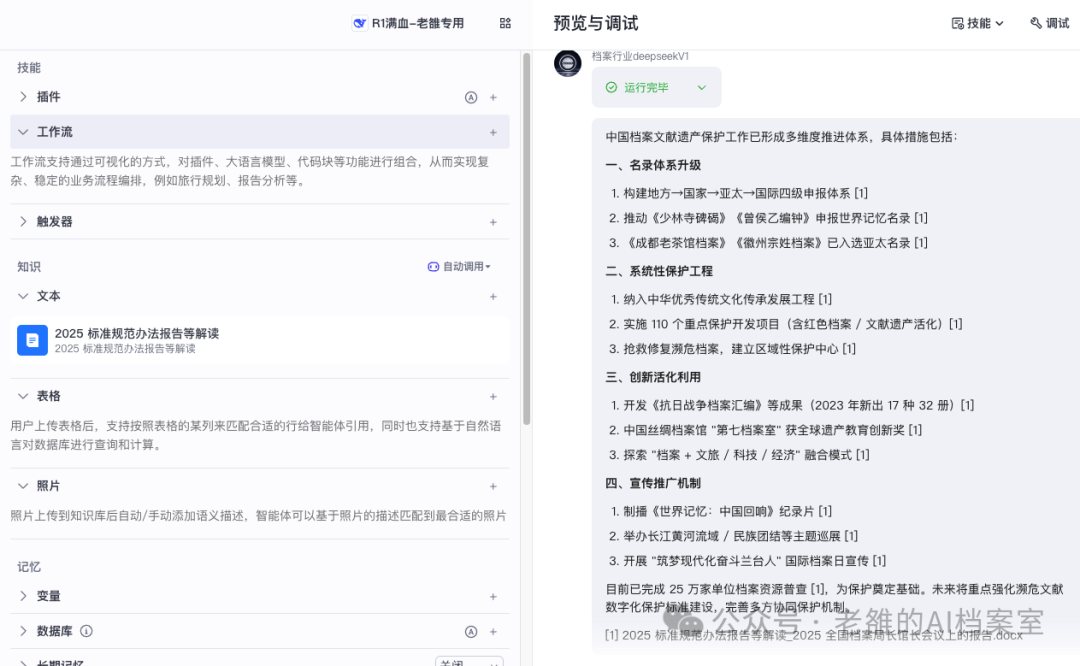The image size is (1080, 666).
Task: Collapse the 文本 knowledge section
Action: [x=23, y=296]
